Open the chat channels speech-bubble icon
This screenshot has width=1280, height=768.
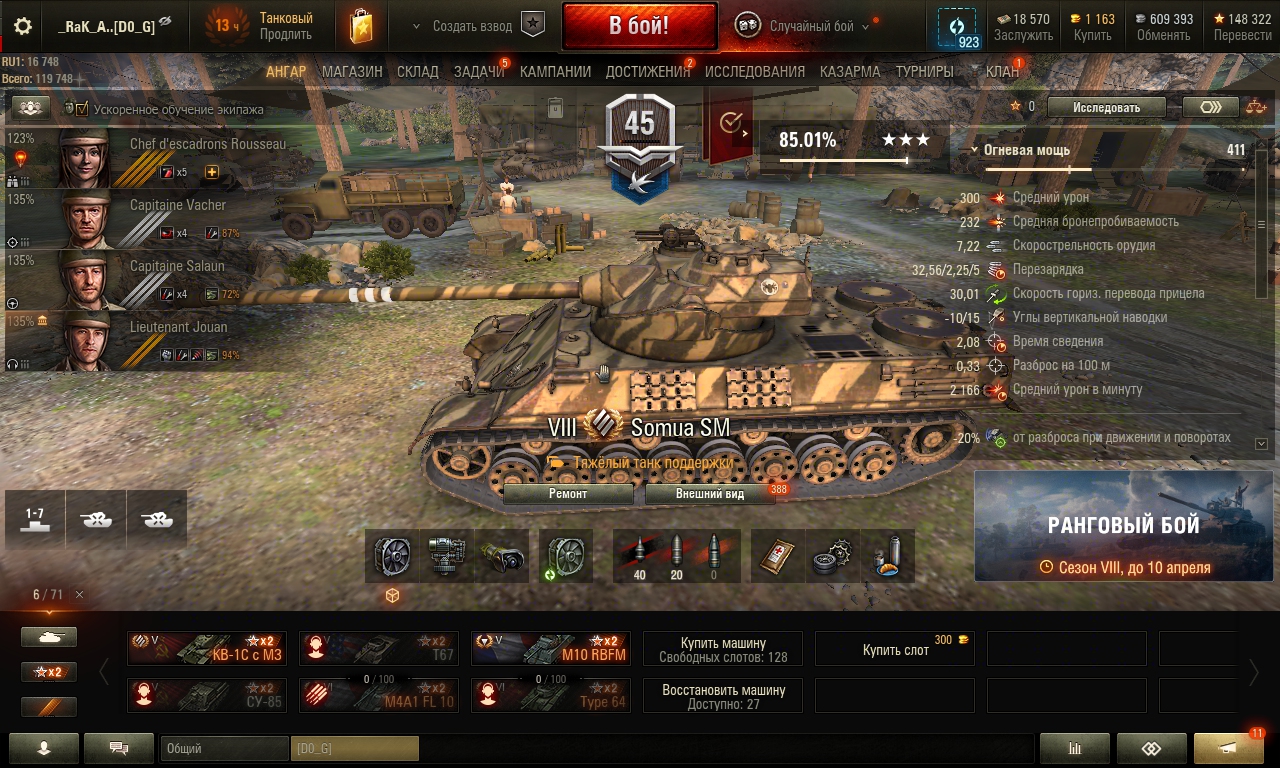[x=119, y=747]
